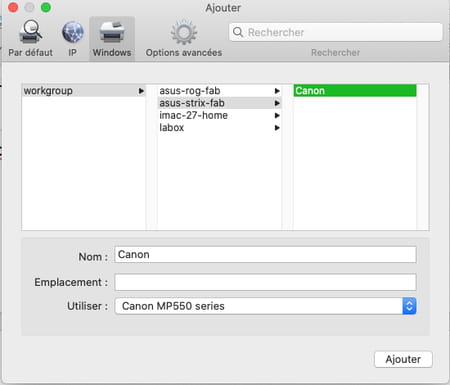Expand the labox arrow
The height and width of the screenshot is (385, 450).
277,128
